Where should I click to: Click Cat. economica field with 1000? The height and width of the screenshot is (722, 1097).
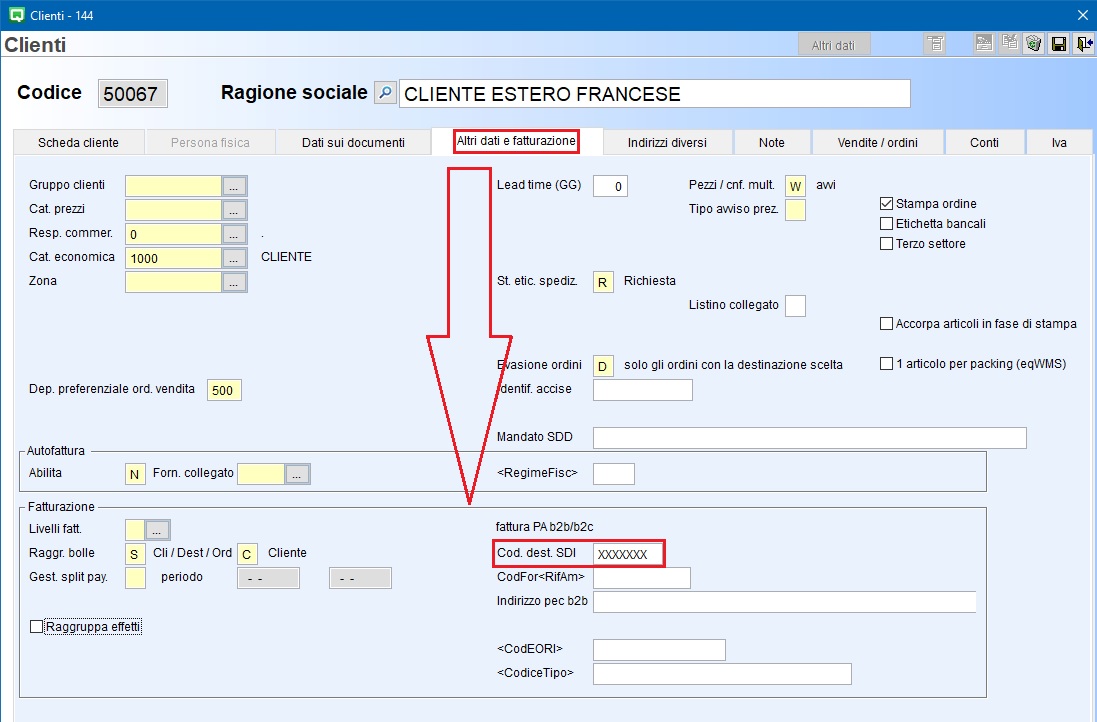pyautogui.click(x=174, y=258)
